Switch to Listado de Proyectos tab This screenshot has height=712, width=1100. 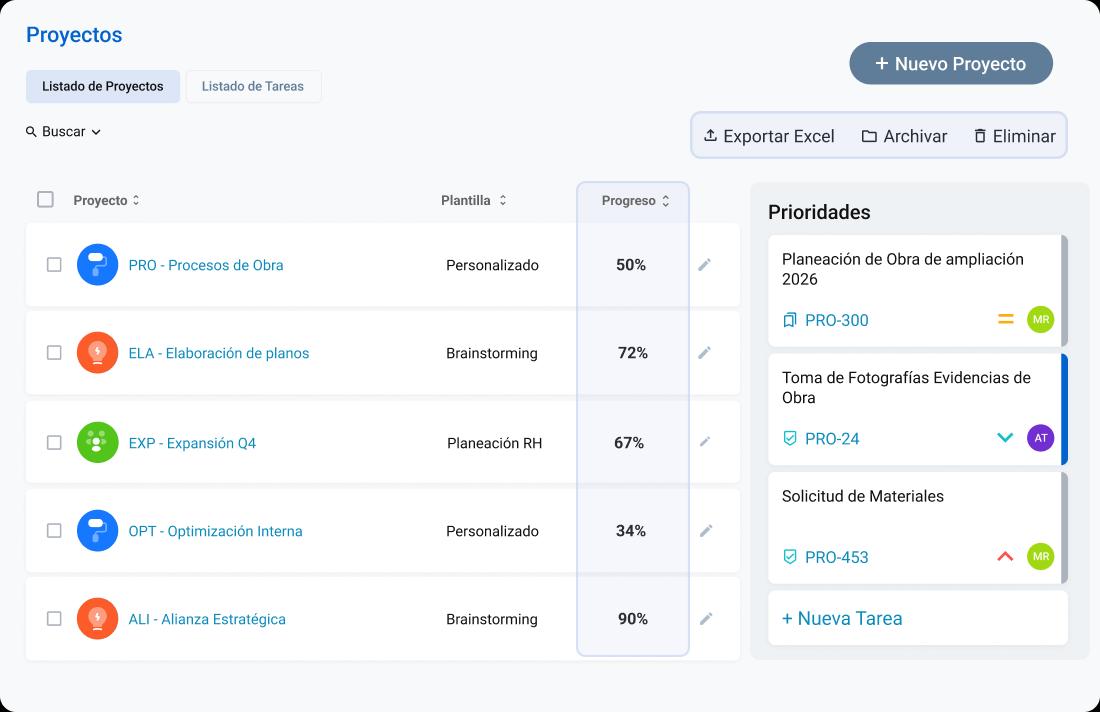click(x=102, y=86)
